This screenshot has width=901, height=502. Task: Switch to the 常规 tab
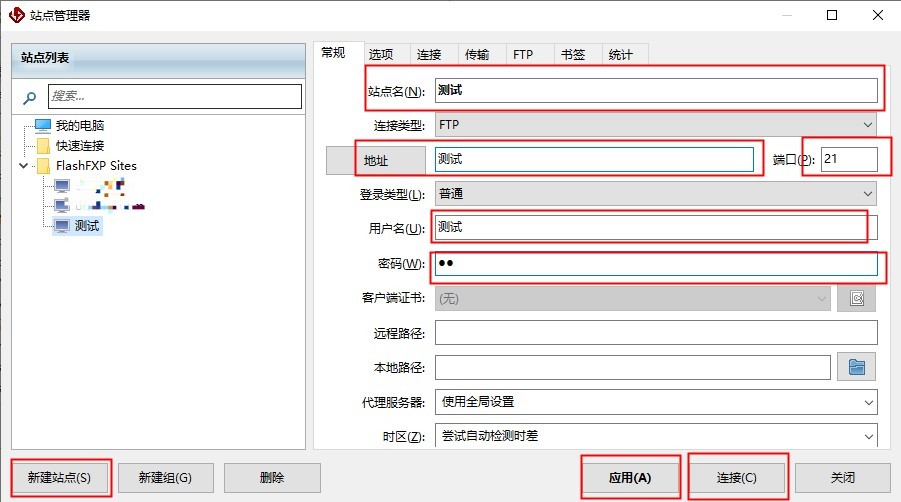click(x=333, y=53)
